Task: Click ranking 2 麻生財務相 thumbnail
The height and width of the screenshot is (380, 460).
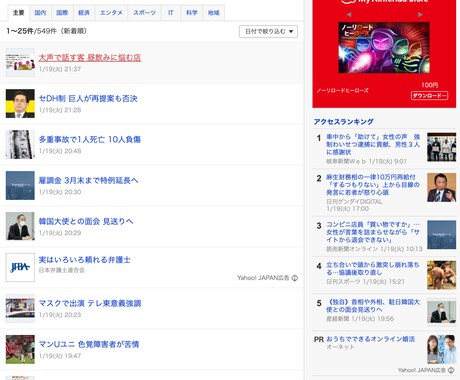Action: tap(442, 187)
